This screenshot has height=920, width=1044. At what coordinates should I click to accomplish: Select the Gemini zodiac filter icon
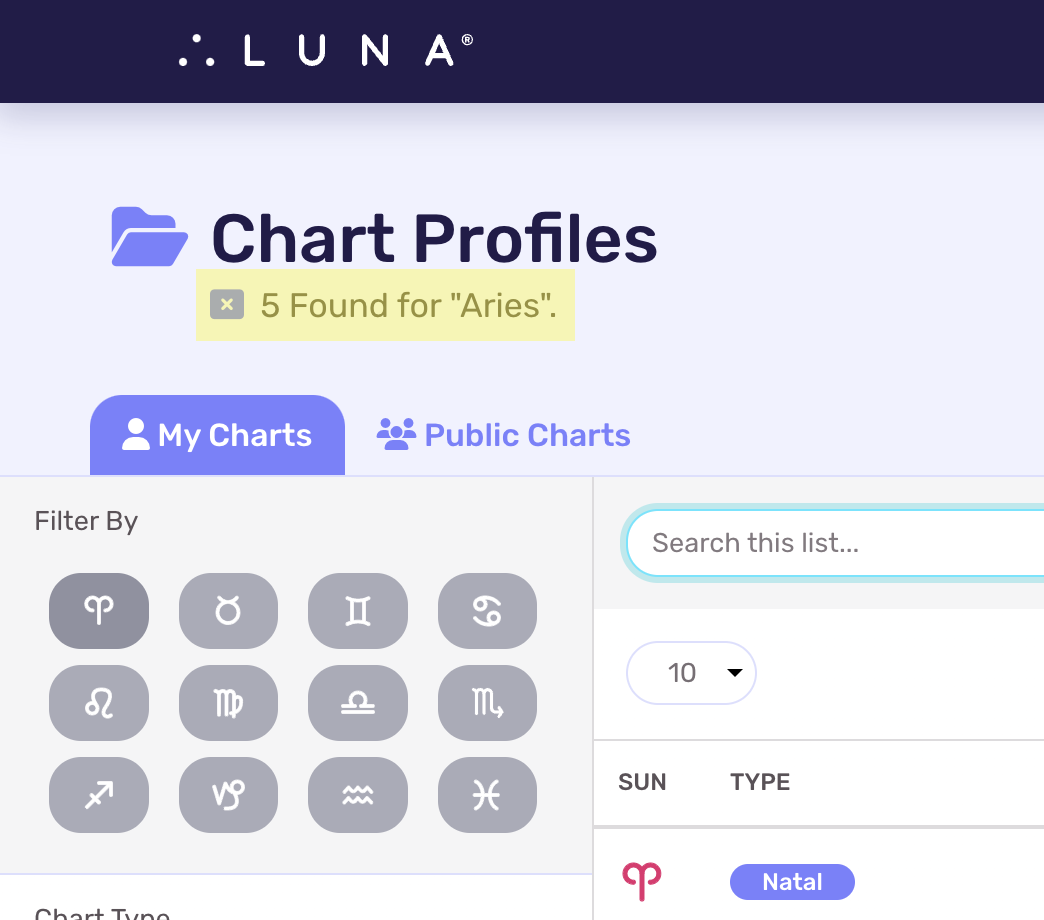(357, 611)
